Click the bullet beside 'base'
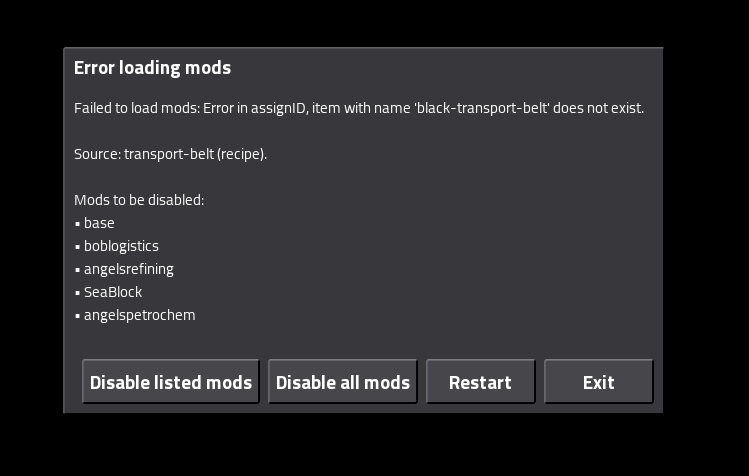The image size is (749, 476). pyautogui.click(x=77, y=224)
